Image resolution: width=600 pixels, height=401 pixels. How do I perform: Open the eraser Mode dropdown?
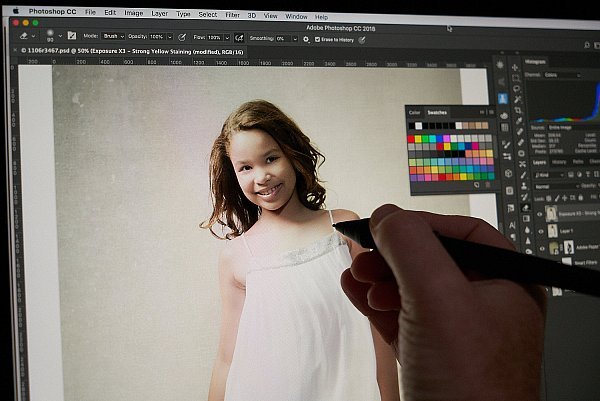tap(113, 36)
